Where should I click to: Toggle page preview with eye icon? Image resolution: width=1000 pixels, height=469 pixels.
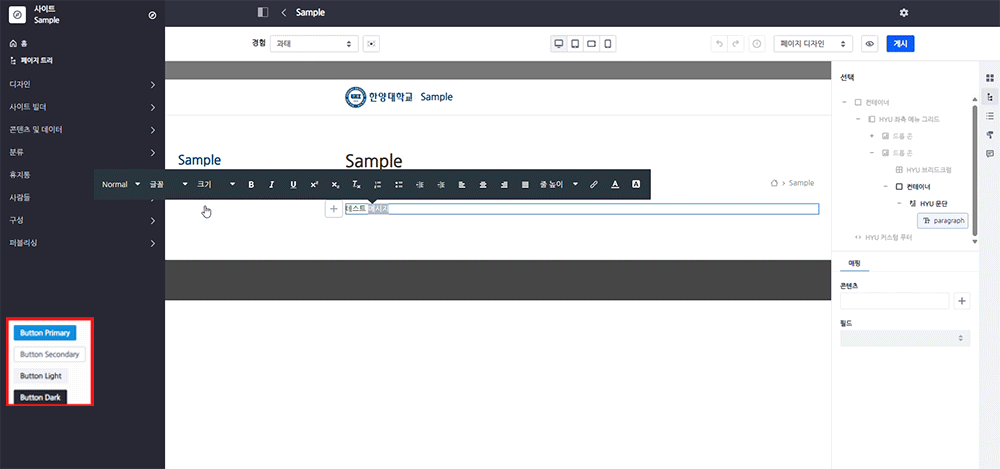[869, 44]
